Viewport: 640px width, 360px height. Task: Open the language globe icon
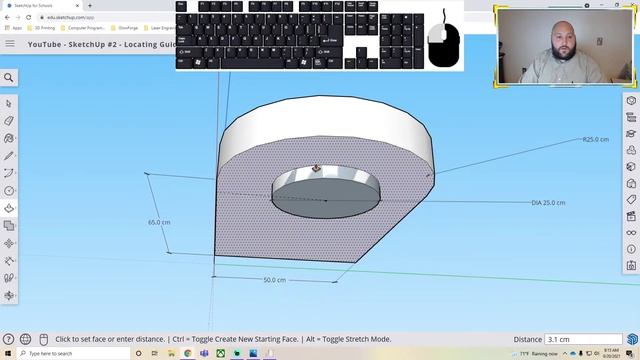click(25, 339)
